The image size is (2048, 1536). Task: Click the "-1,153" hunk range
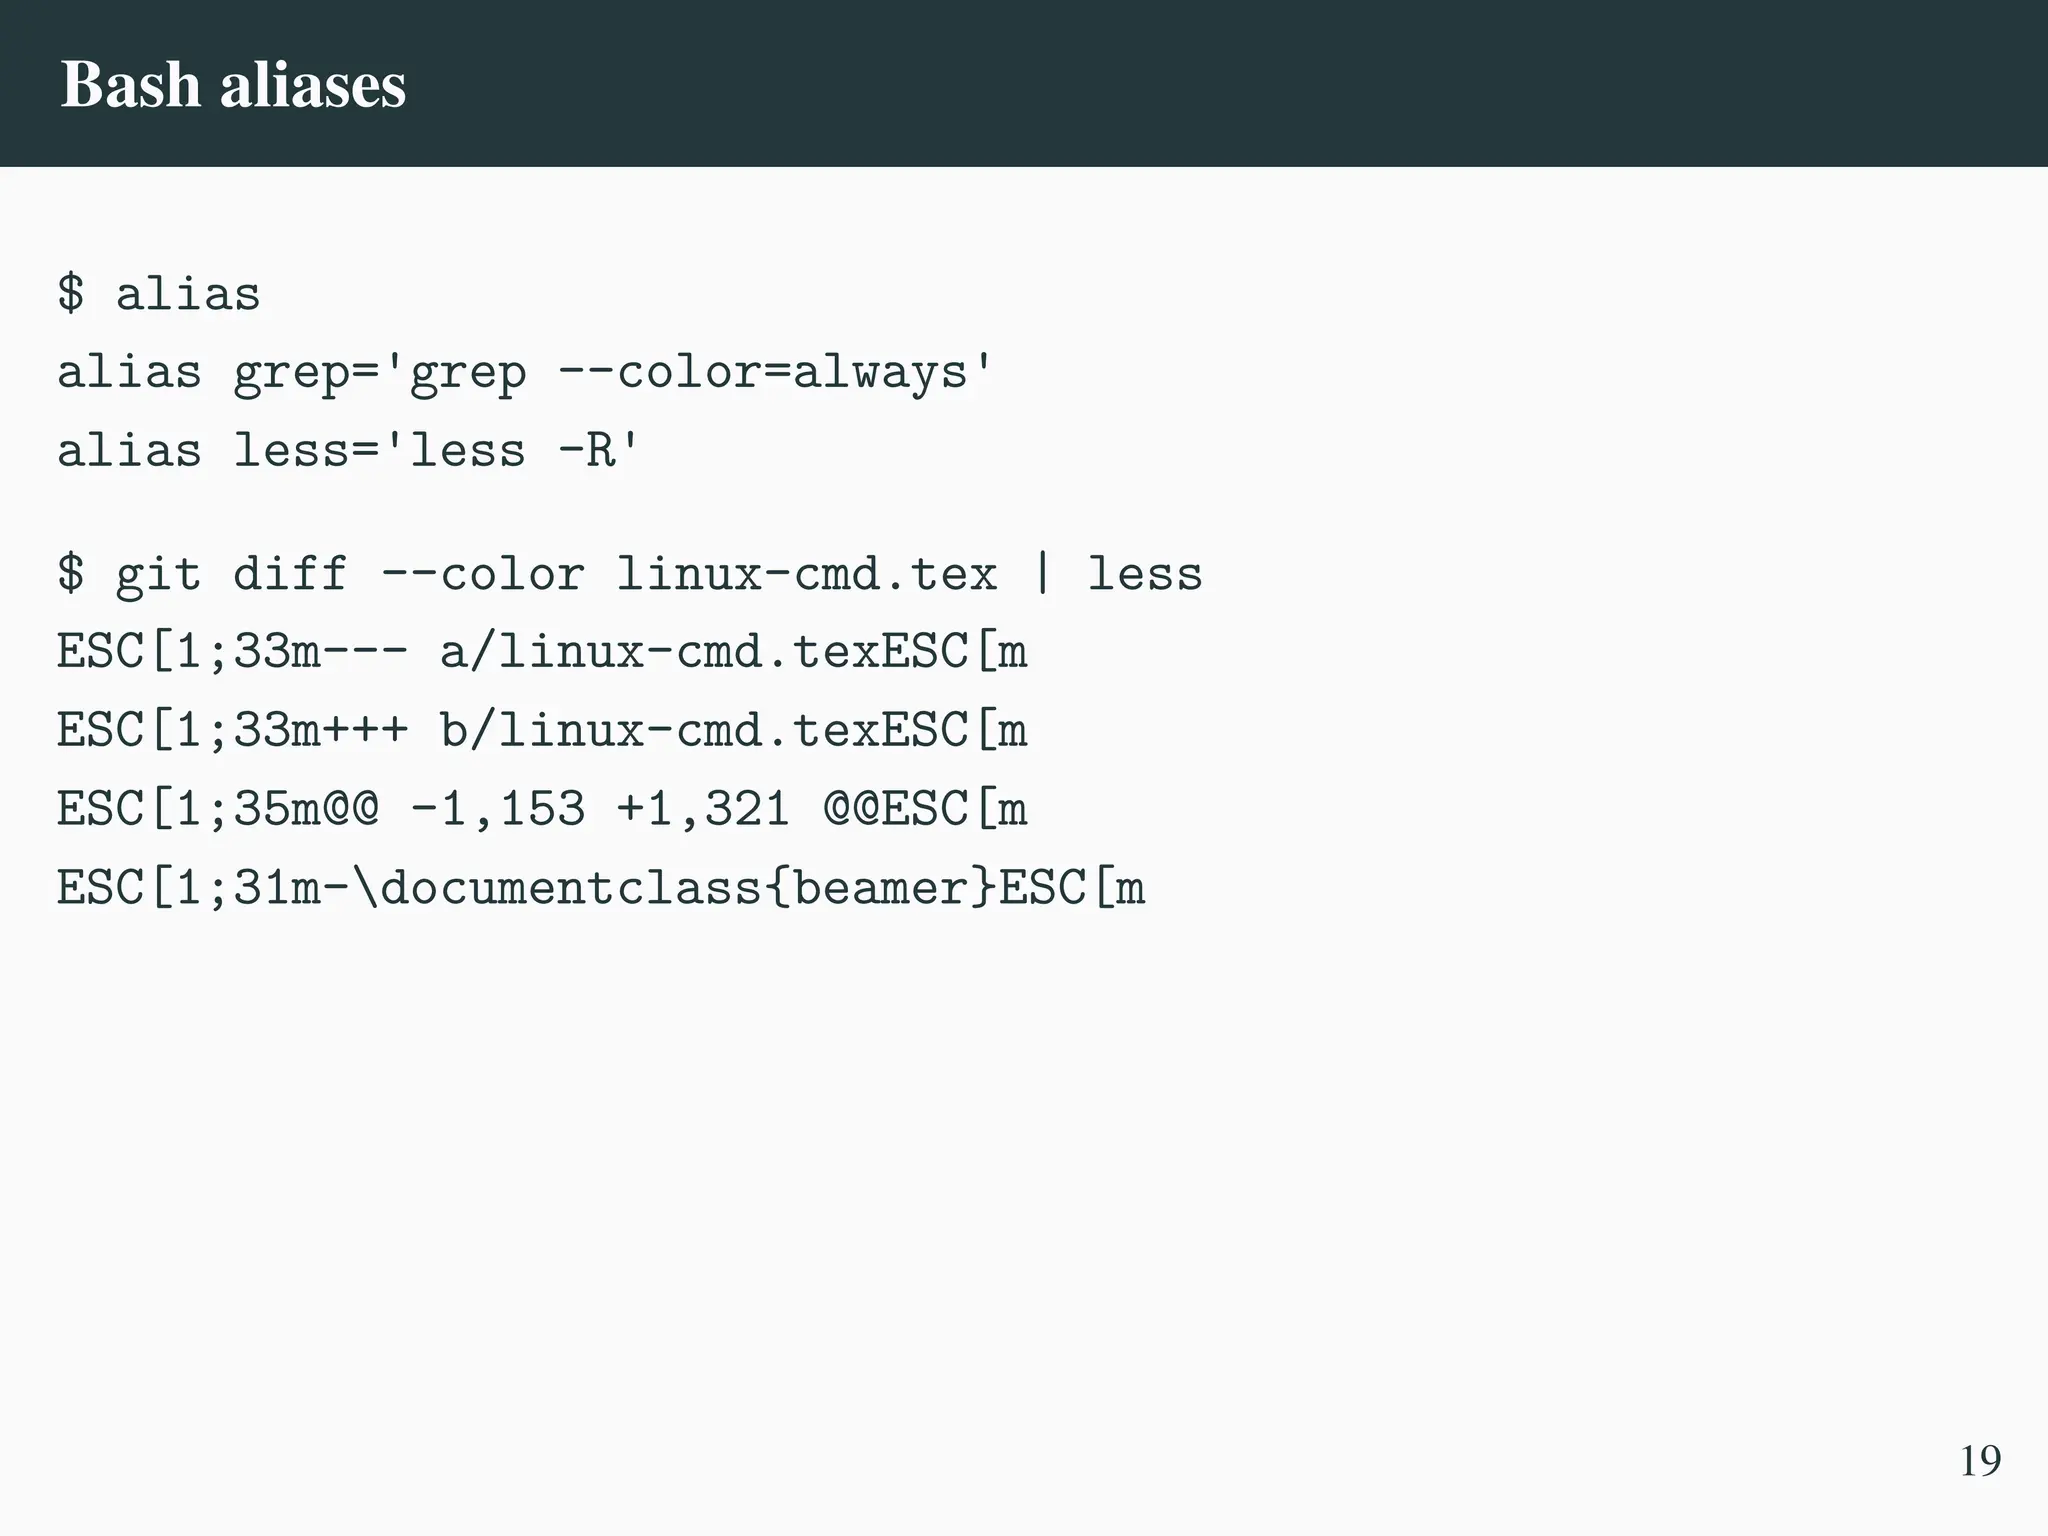497,809
